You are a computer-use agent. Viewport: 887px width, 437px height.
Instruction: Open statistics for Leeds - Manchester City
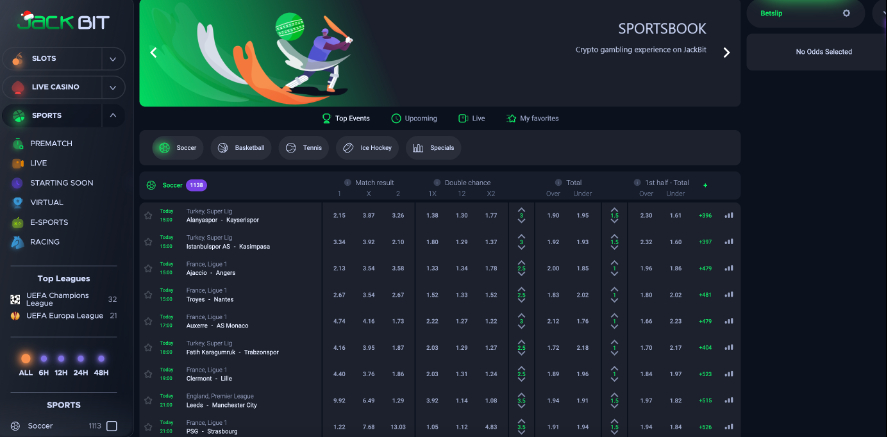coord(729,400)
